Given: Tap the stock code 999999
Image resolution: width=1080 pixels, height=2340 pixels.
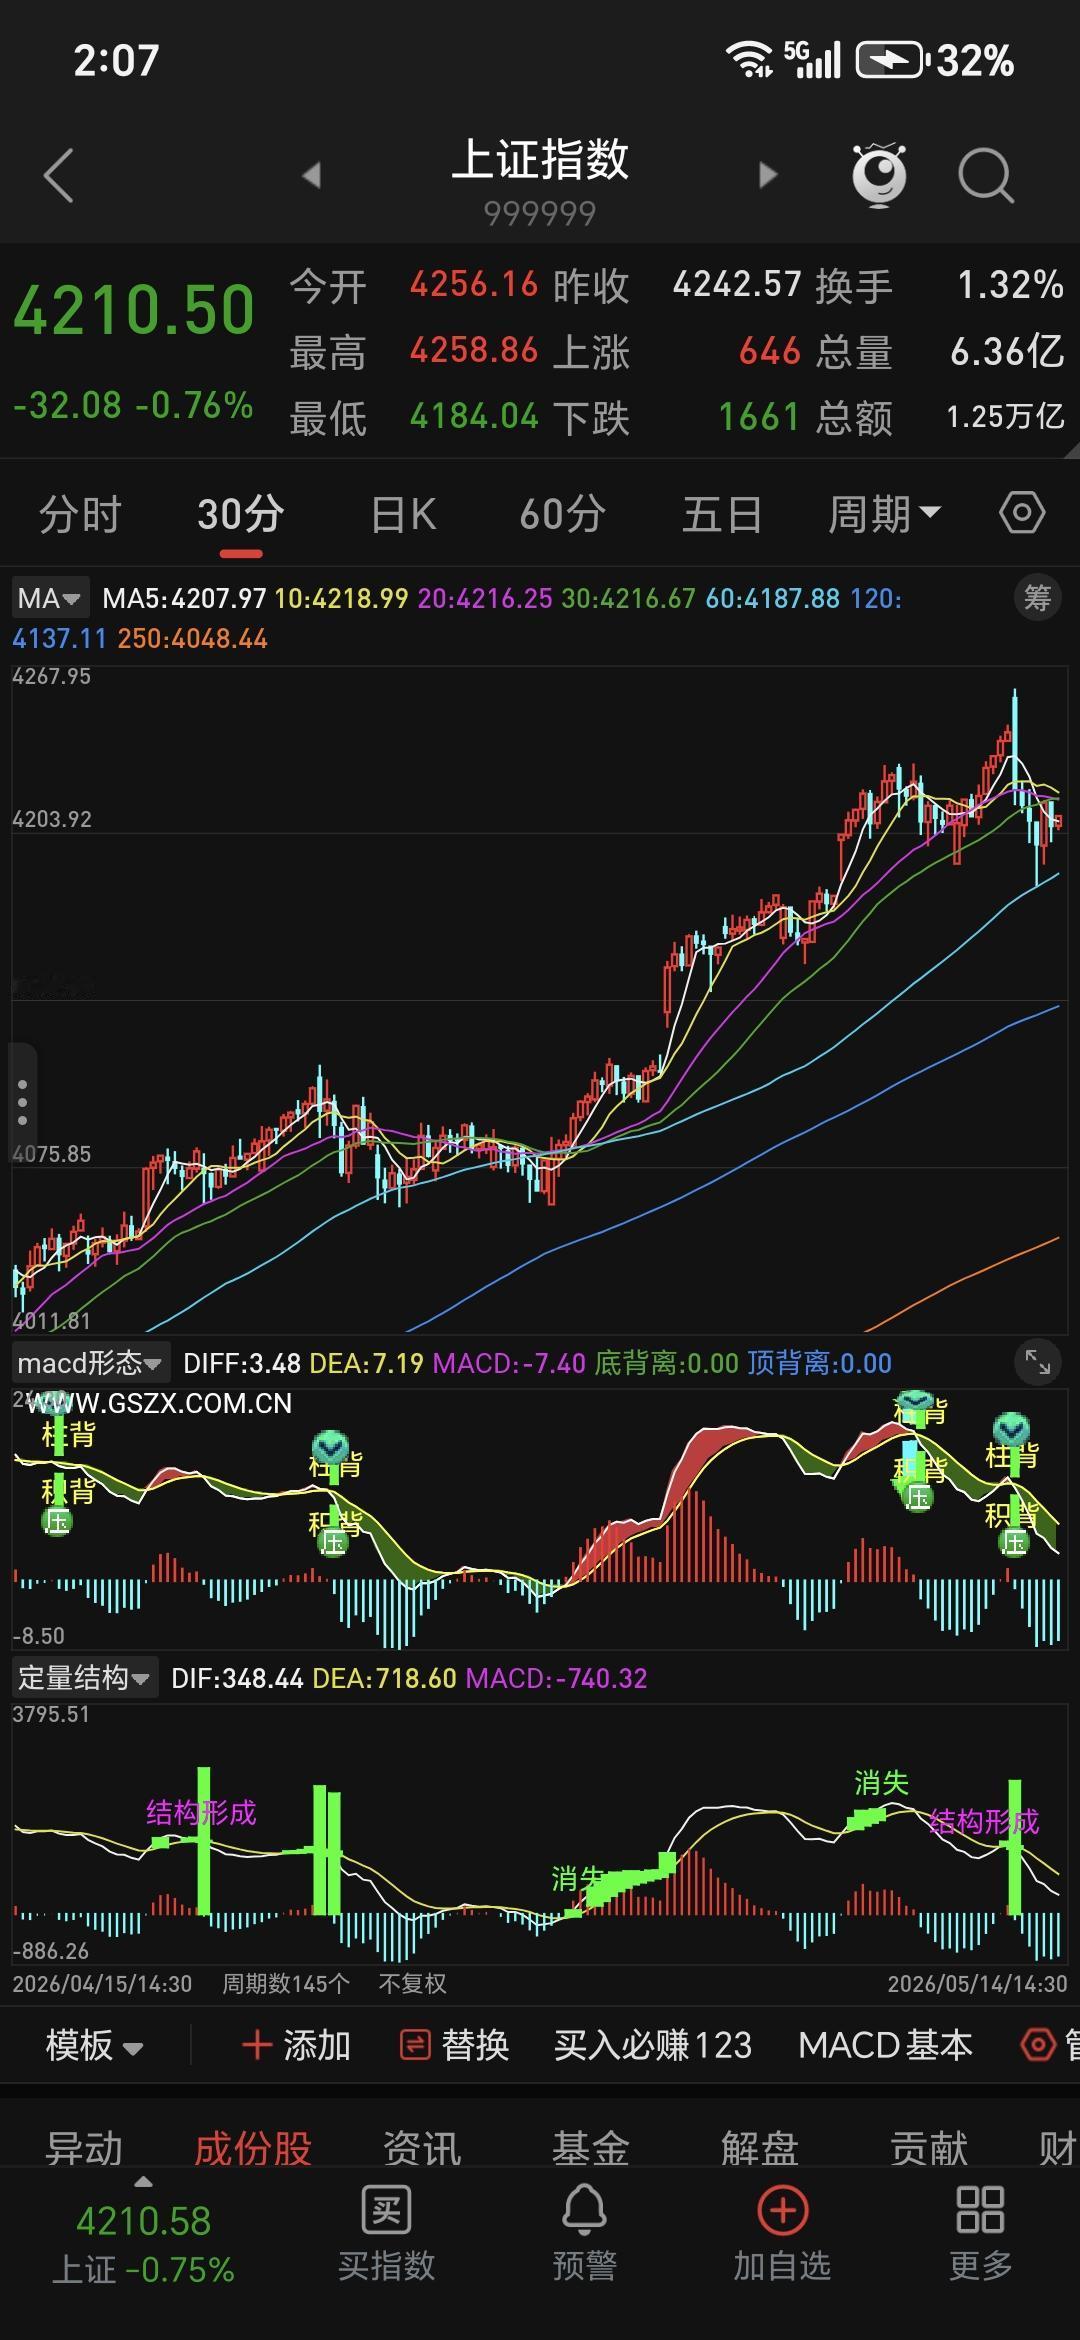Looking at the screenshot, I should (x=540, y=213).
